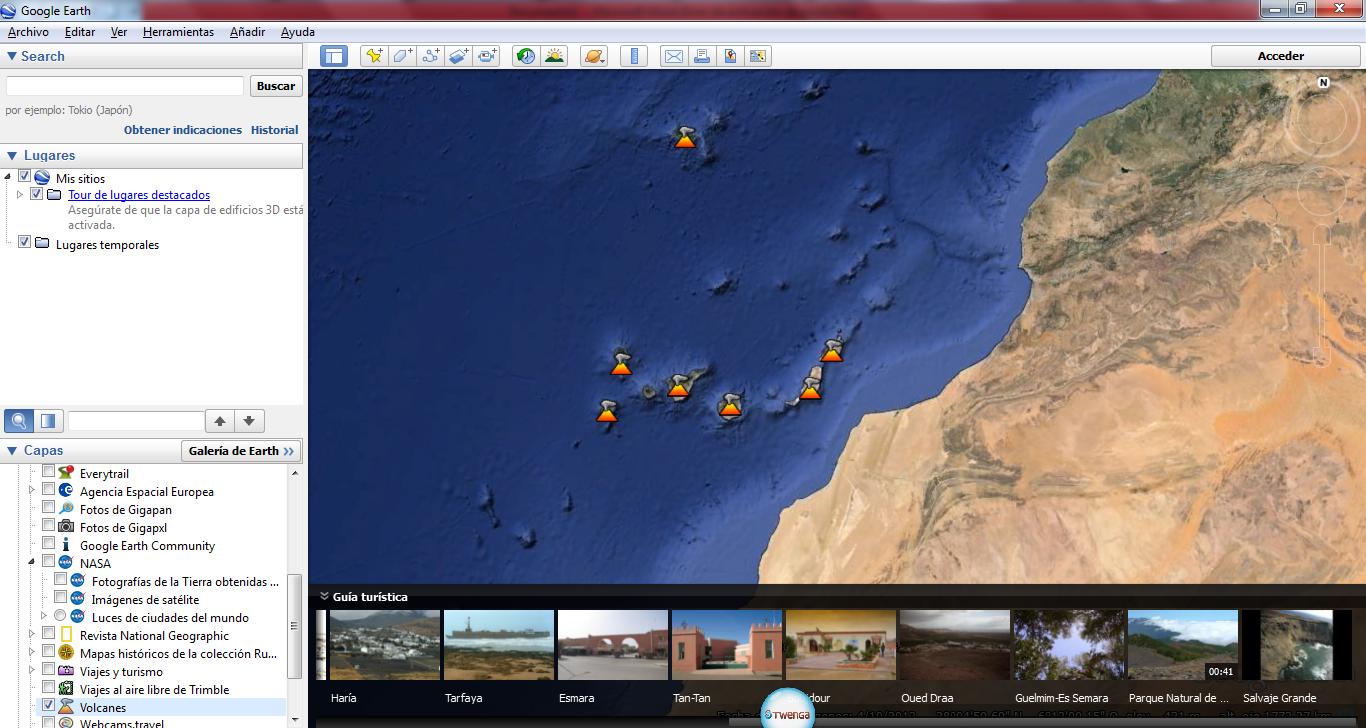This screenshot has height=728, width=1366.
Task: Enable the Google Earth Community layer checkbox
Action: tap(49, 545)
